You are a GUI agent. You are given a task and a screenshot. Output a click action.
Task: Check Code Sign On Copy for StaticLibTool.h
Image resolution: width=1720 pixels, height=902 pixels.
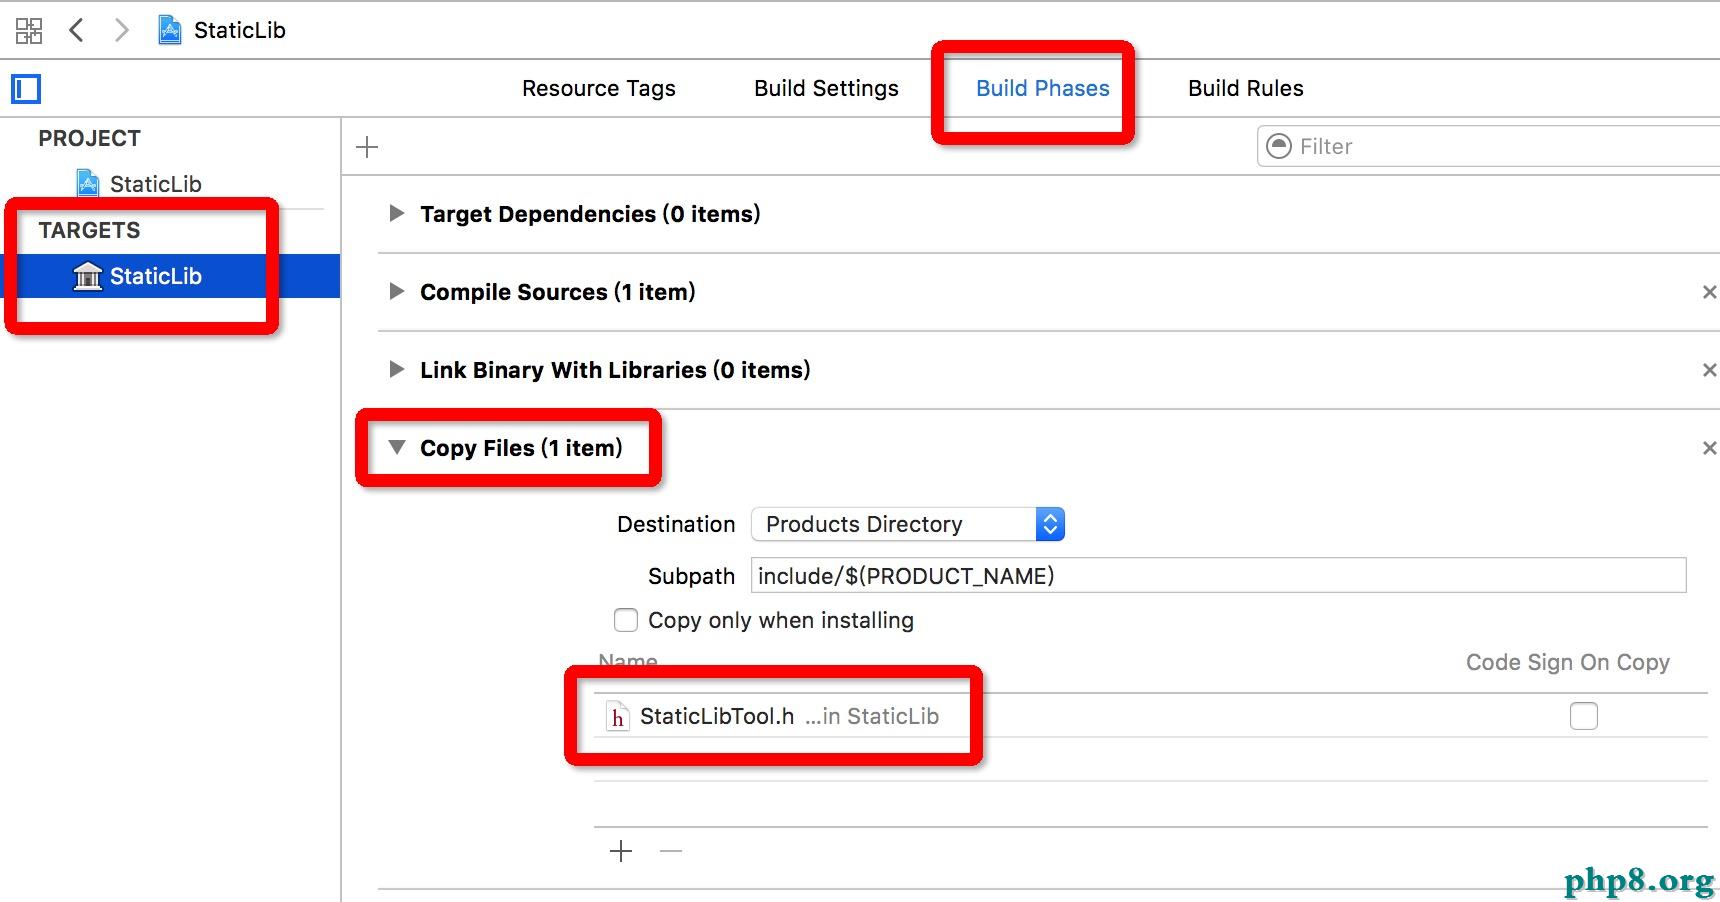coord(1583,716)
